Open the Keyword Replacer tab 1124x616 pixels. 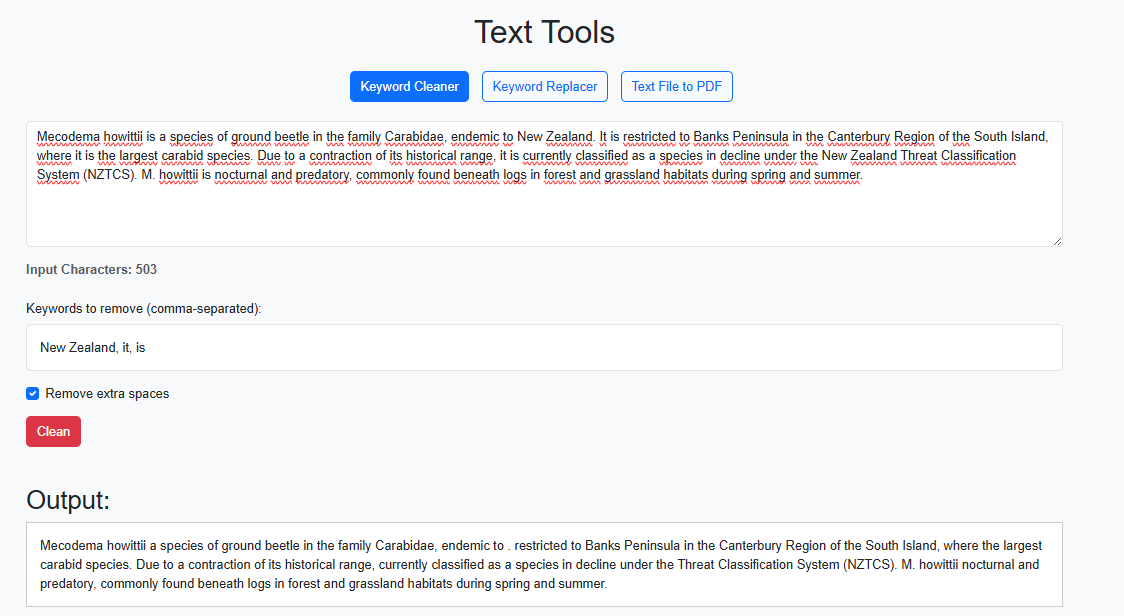[x=545, y=87]
